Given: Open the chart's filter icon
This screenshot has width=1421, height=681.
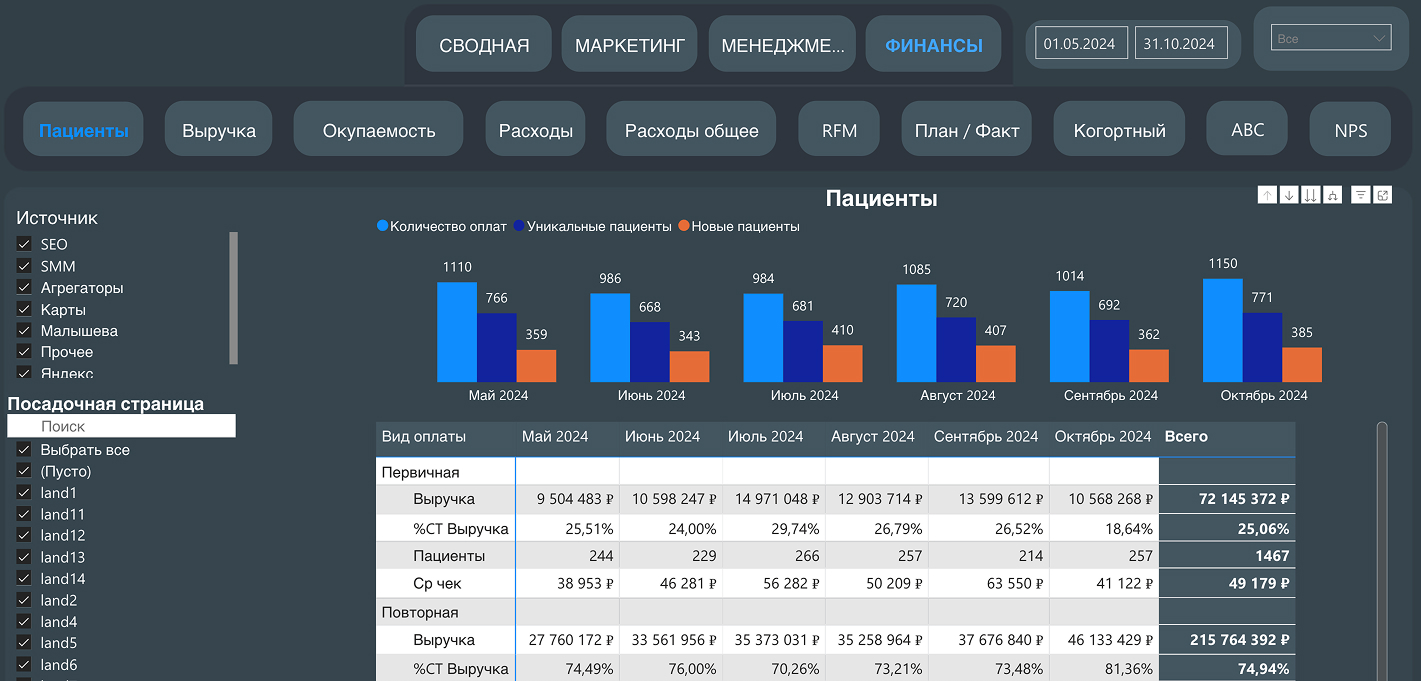Looking at the screenshot, I should click(x=1361, y=196).
